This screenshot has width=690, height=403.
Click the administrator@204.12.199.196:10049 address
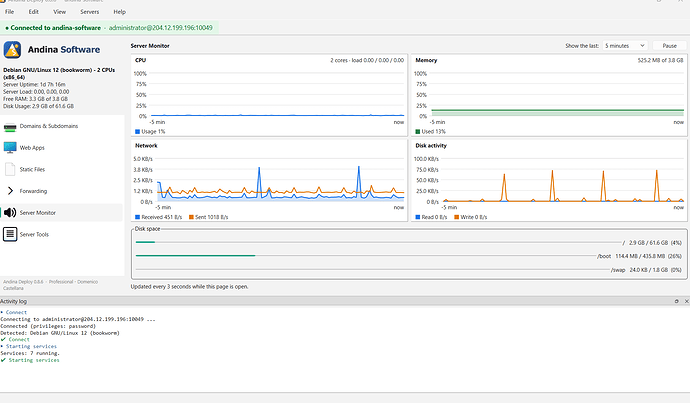click(x=161, y=28)
